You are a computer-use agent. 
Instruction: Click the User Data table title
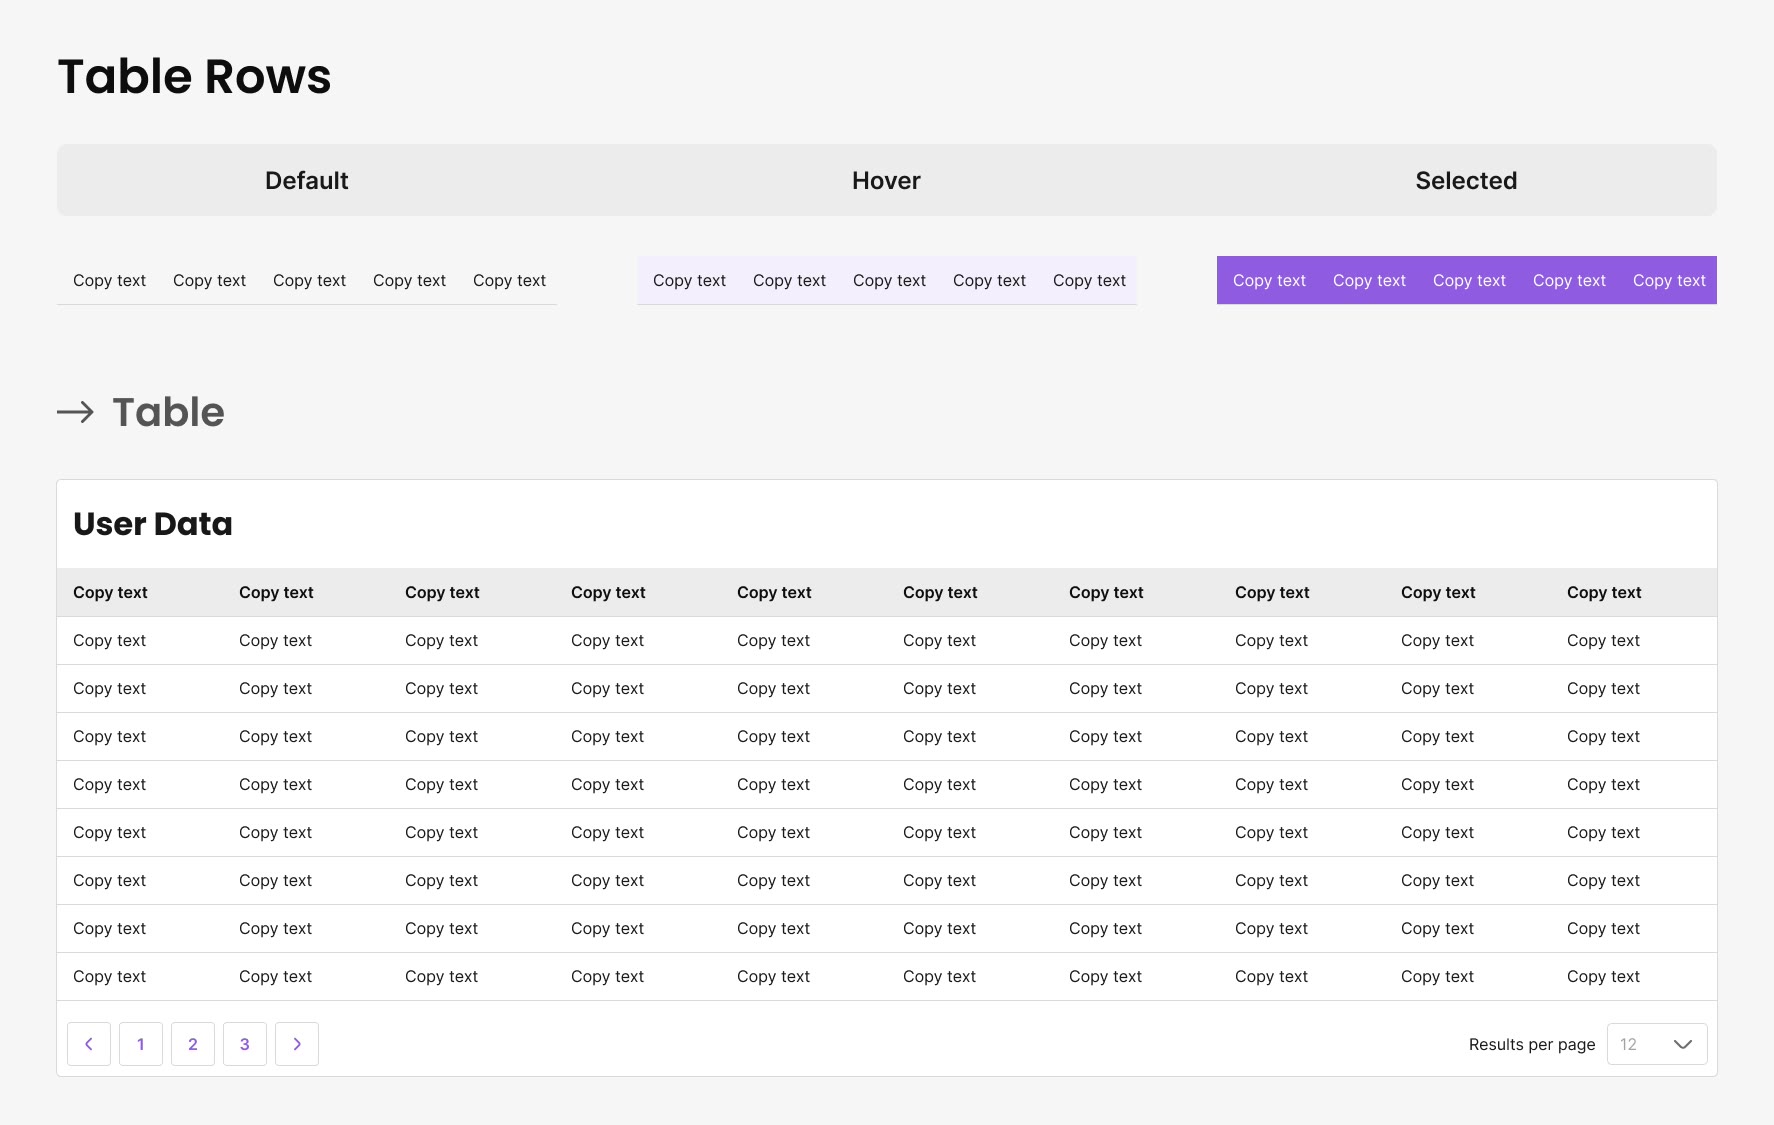153,524
